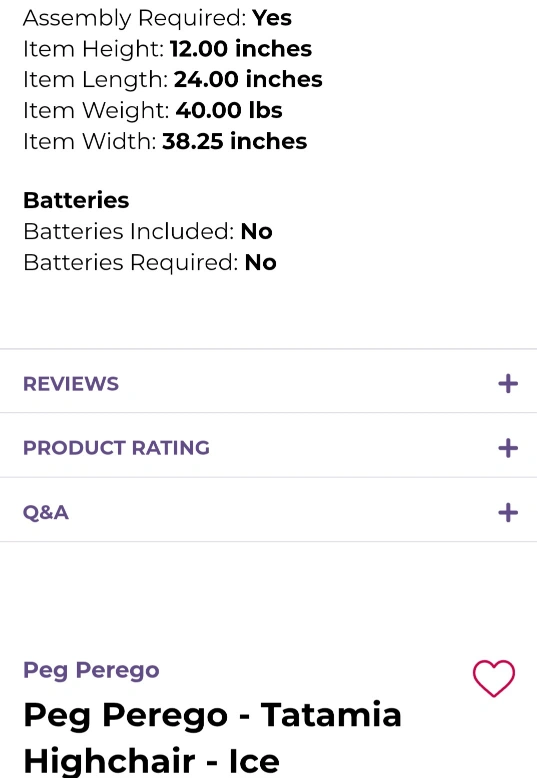Open the Peg Perego brand link
Viewport: 537px width, 778px height.
[x=91, y=670]
